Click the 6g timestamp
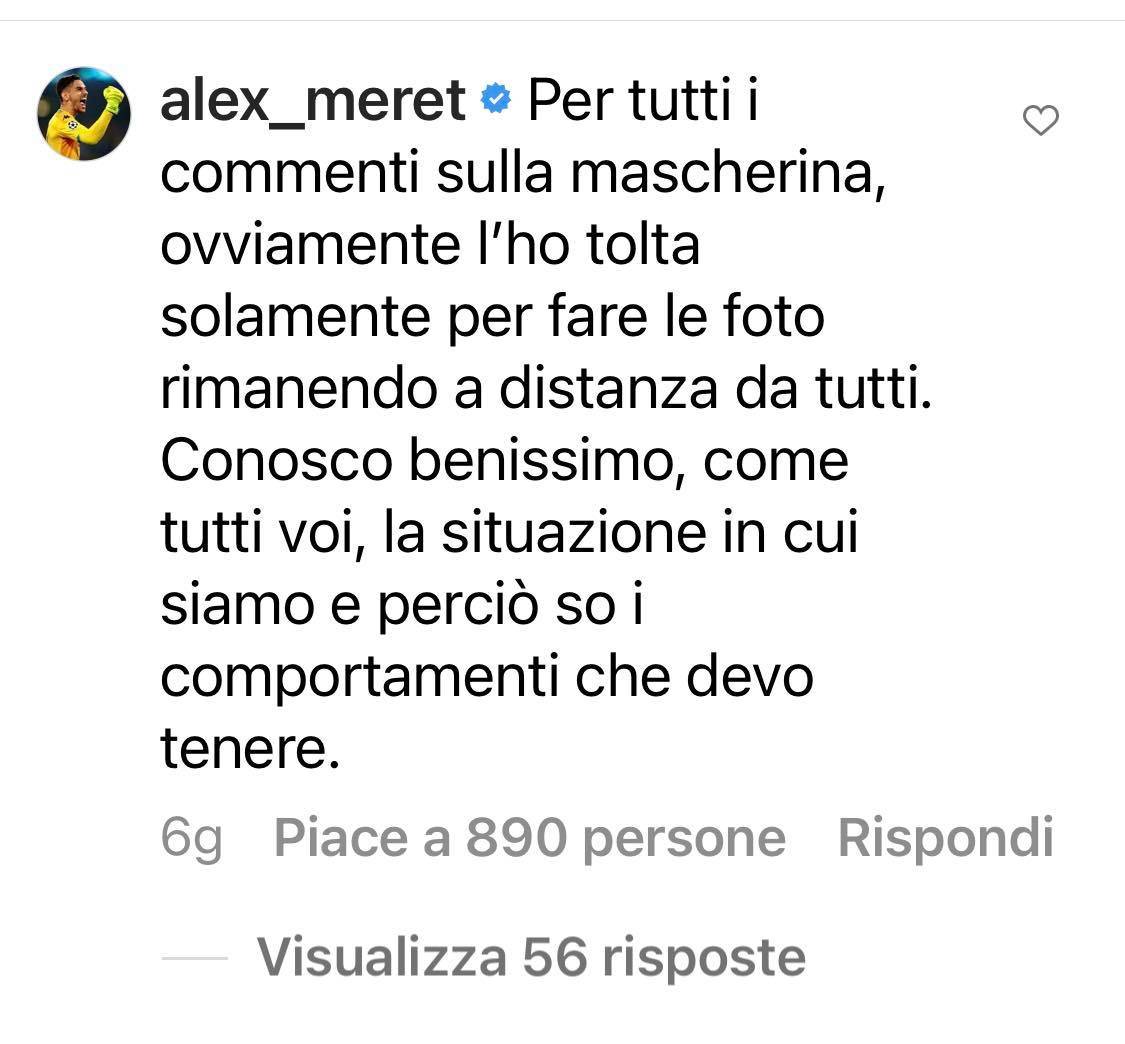Screen dimensions: 1125x1044 tap(192, 838)
